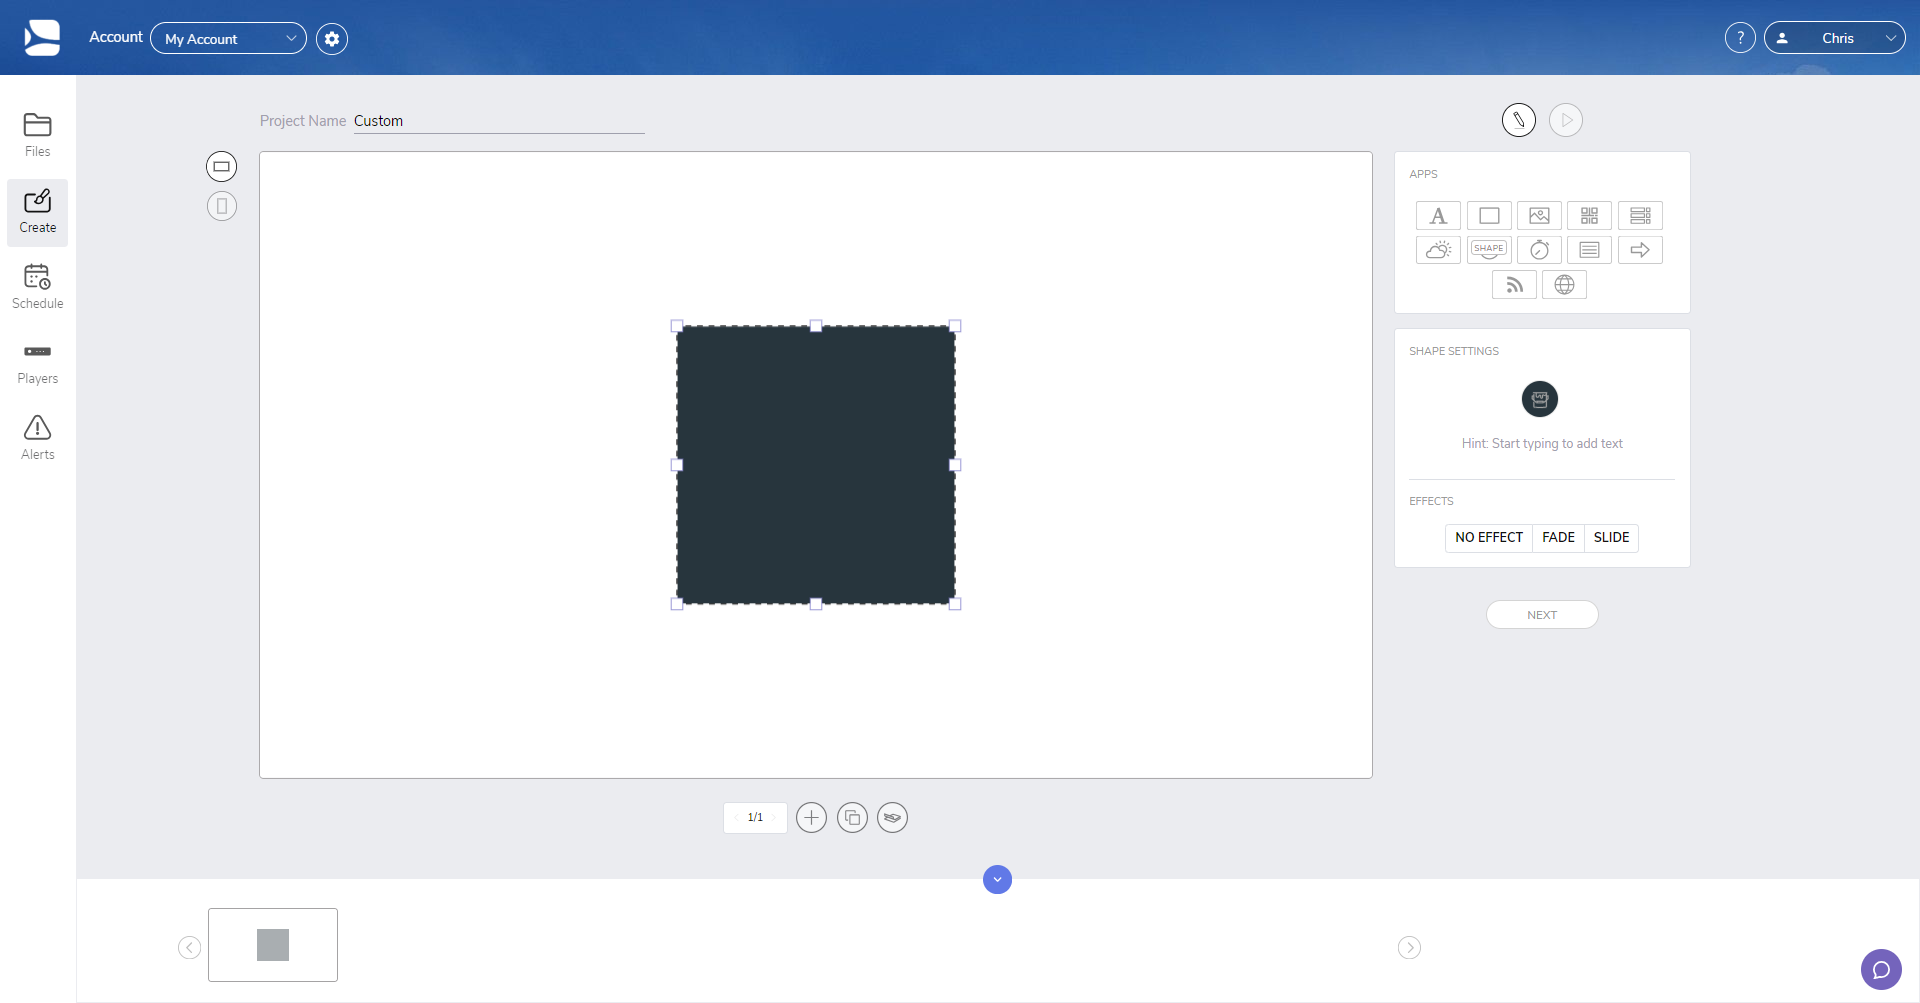Insert a QR code app
The image size is (1920, 1003).
coord(1589,216)
